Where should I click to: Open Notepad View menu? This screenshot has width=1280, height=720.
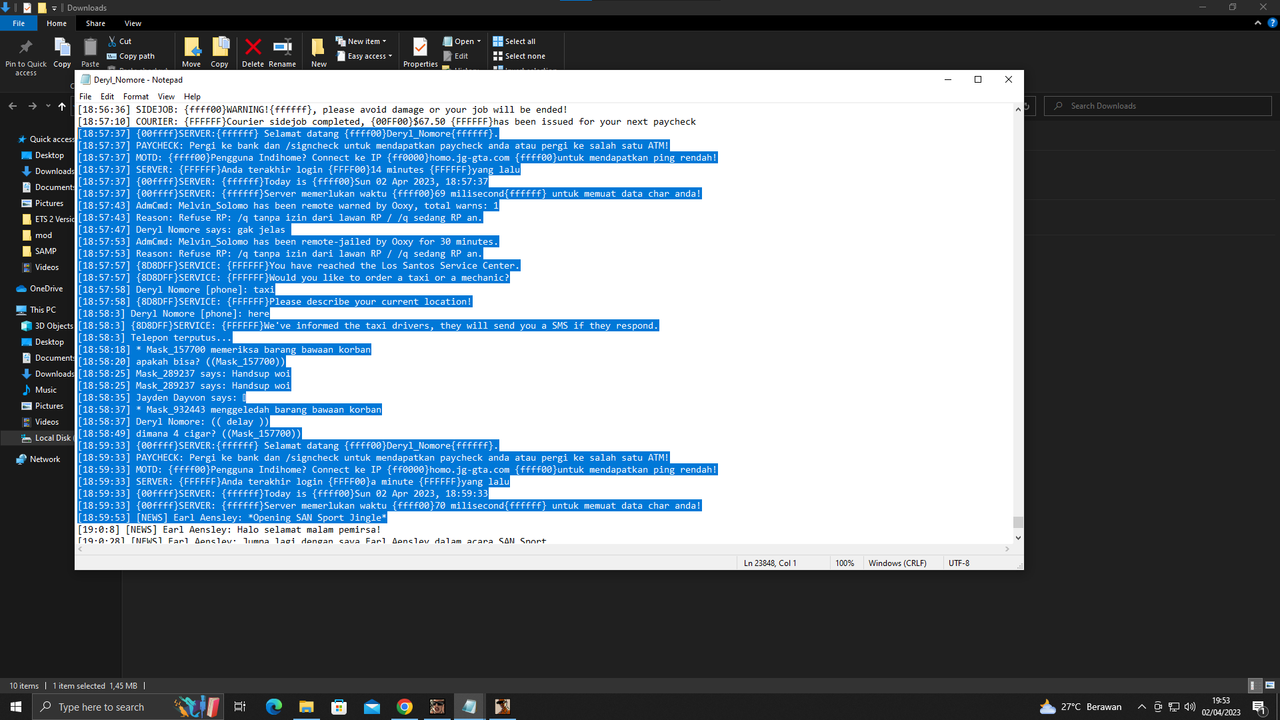tap(166, 97)
